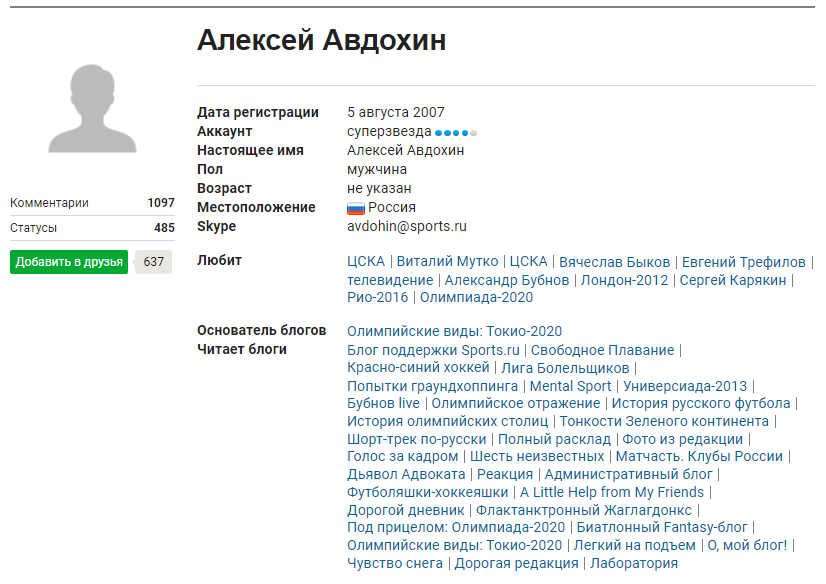Click the Добавить в друзья button
This screenshot has height=584, width=826.
[69, 262]
